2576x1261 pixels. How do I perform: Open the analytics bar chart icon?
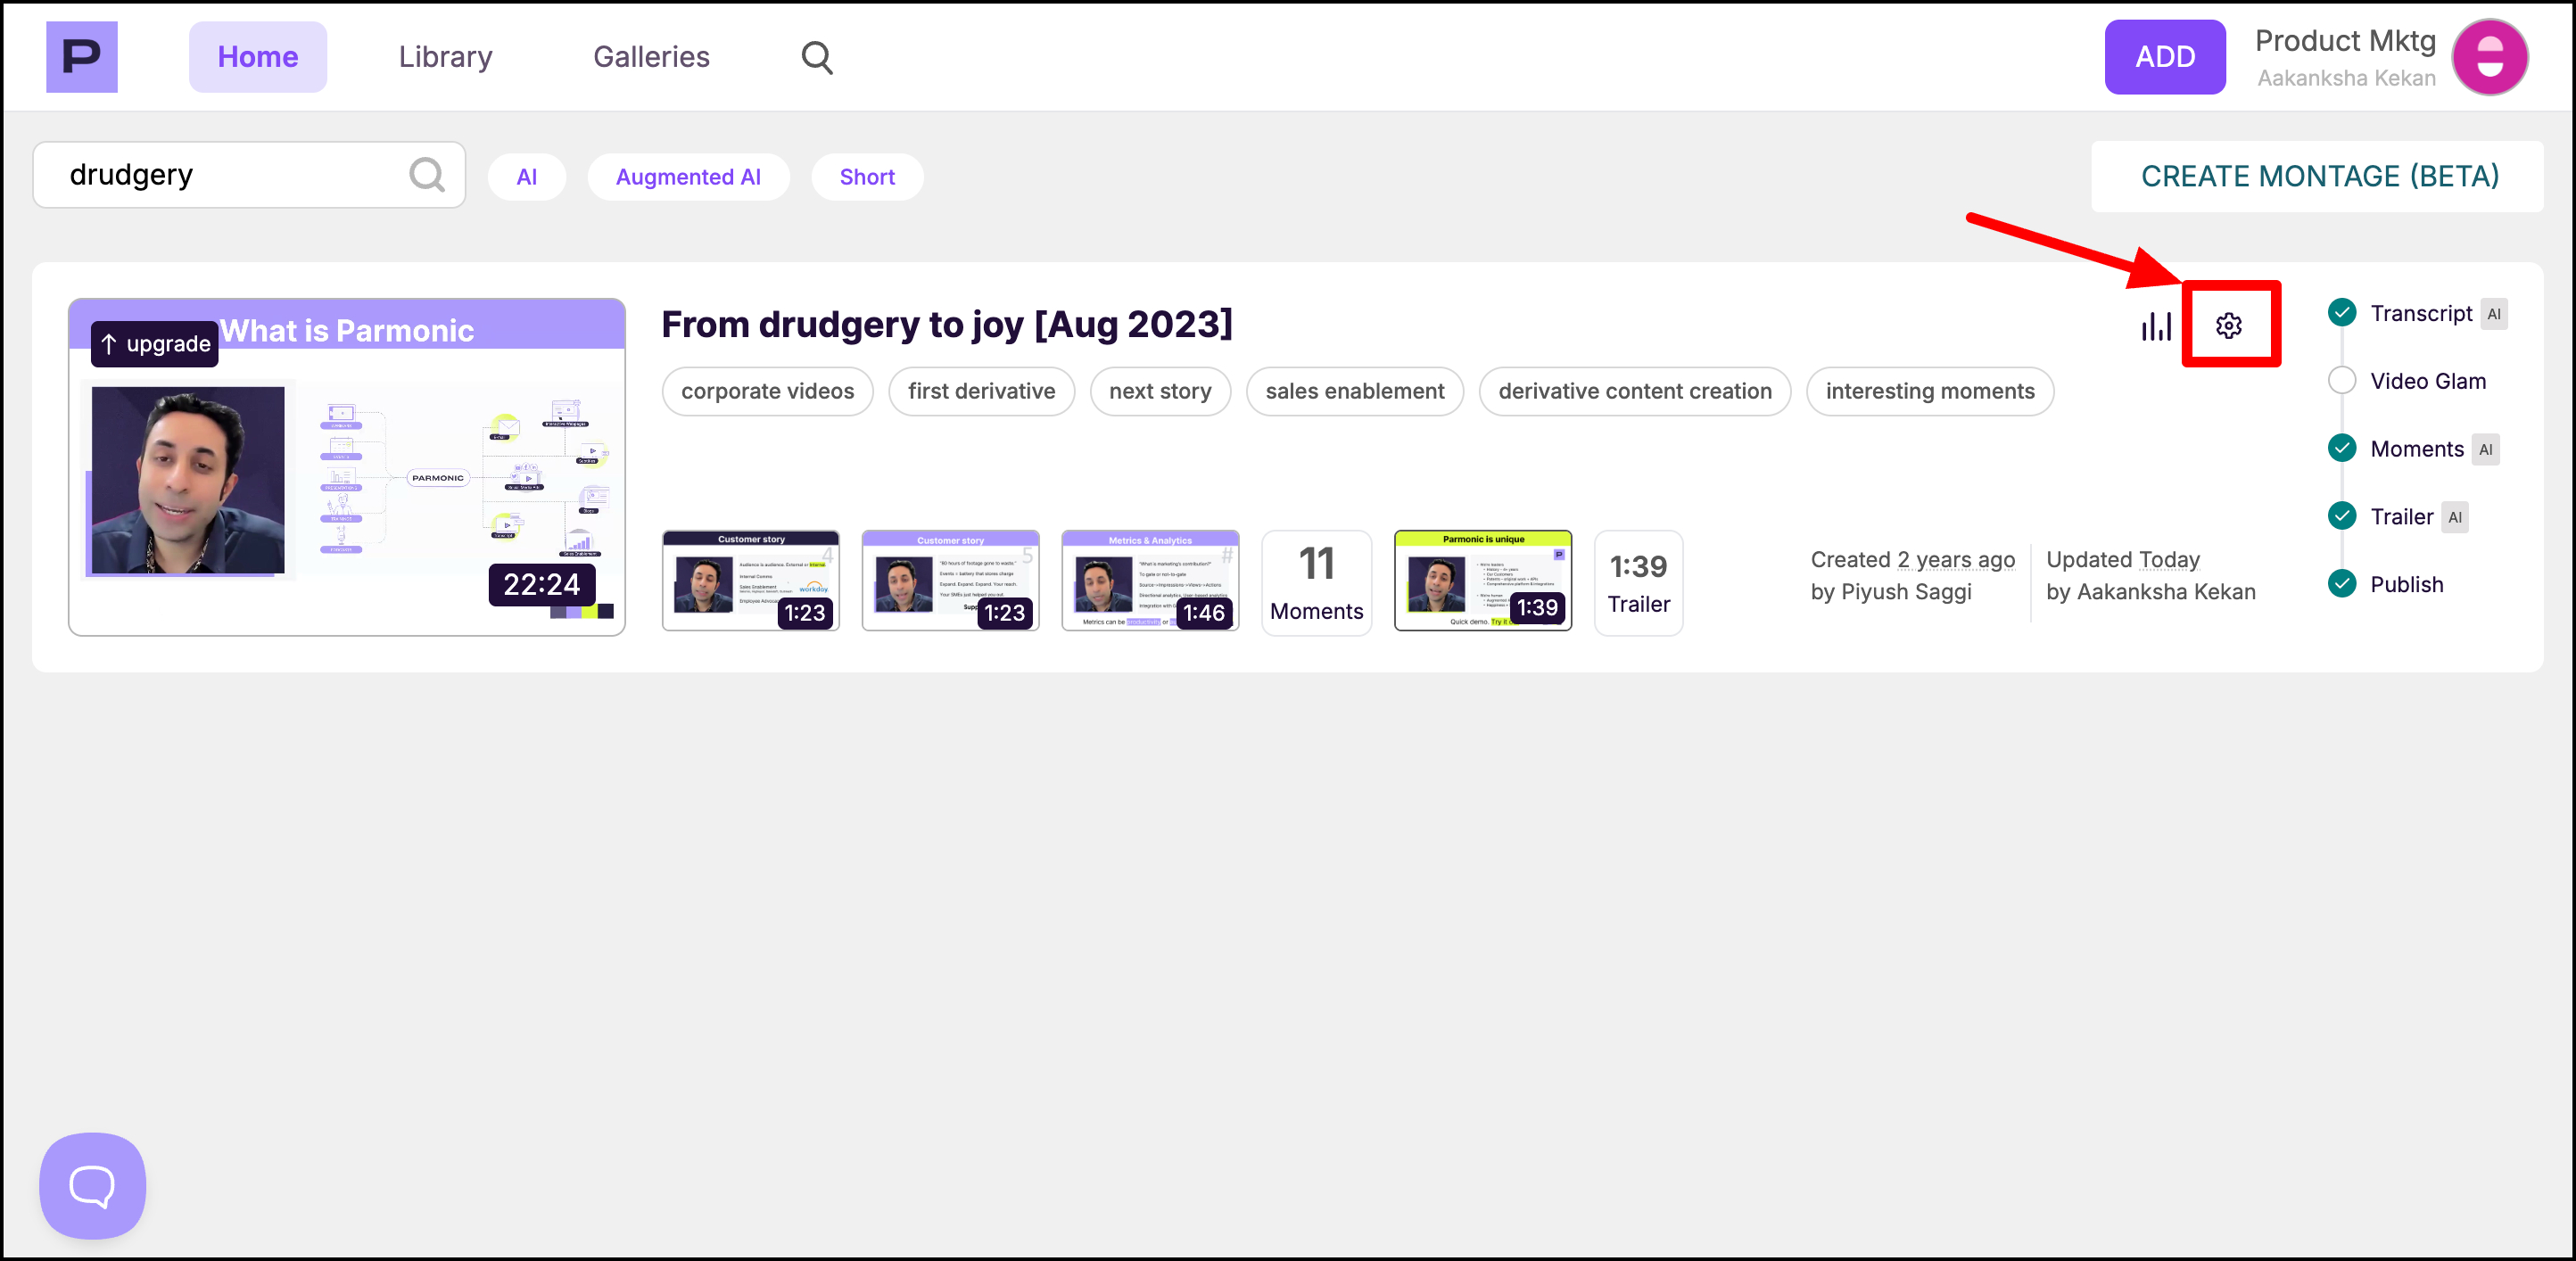[2156, 326]
